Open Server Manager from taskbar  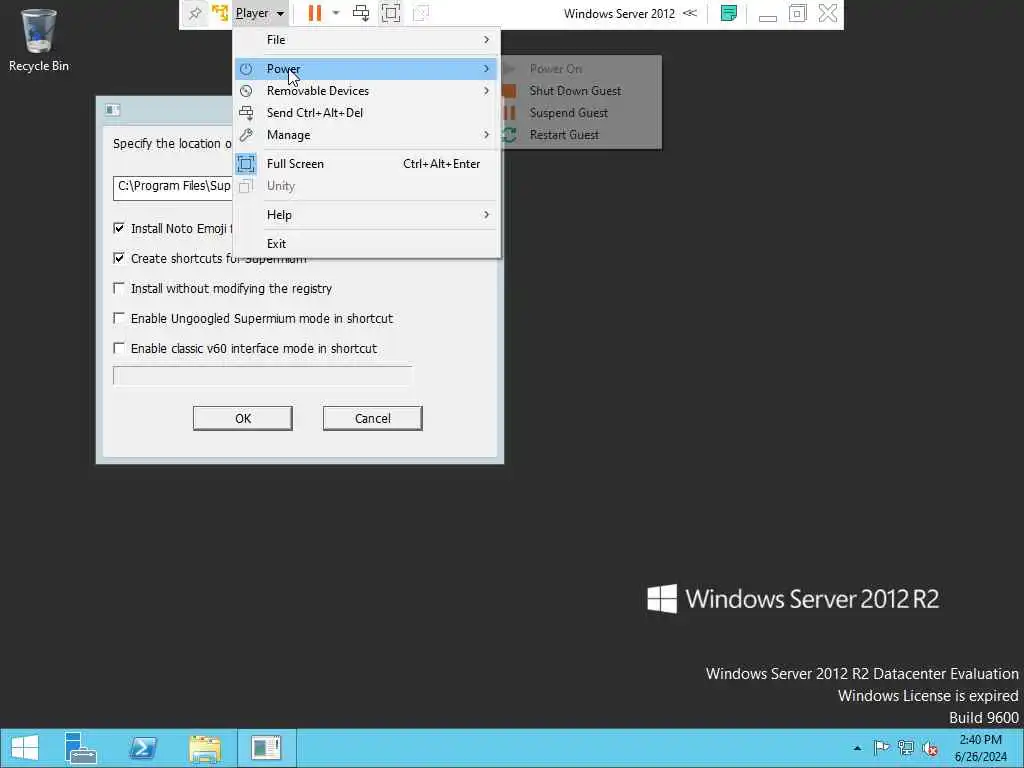point(81,748)
